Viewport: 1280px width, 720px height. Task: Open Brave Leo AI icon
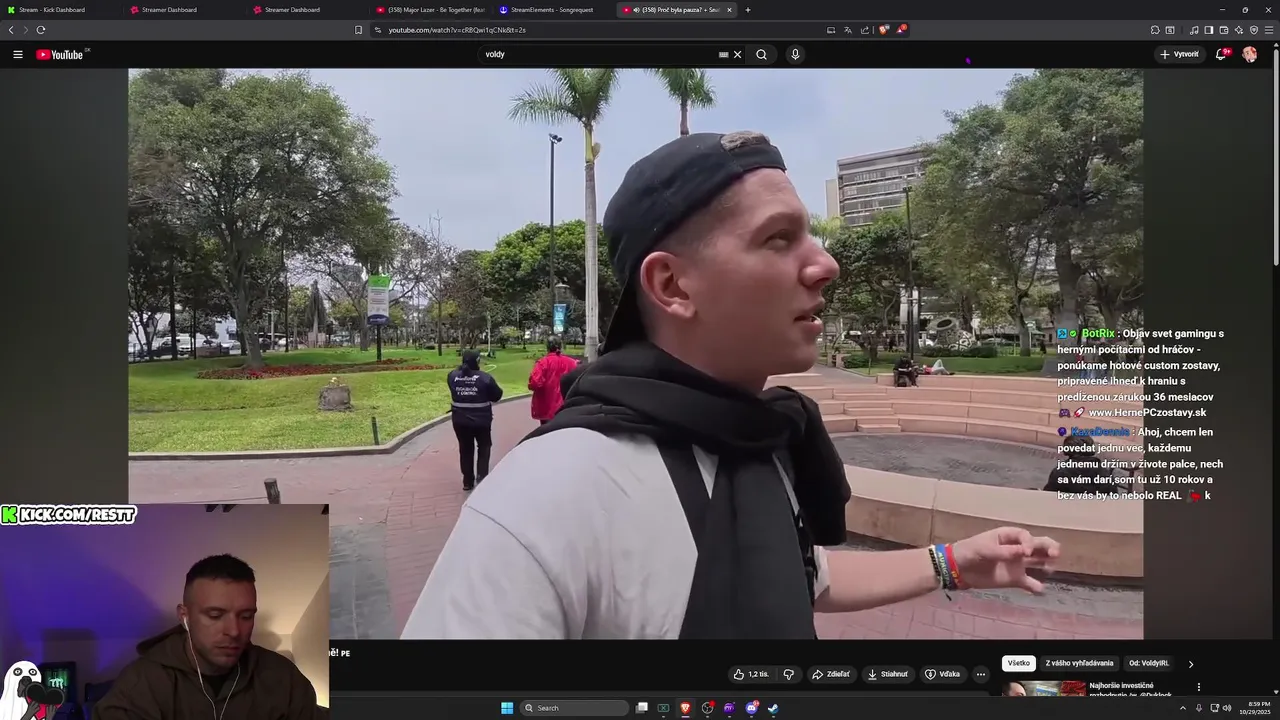[x=1239, y=30]
